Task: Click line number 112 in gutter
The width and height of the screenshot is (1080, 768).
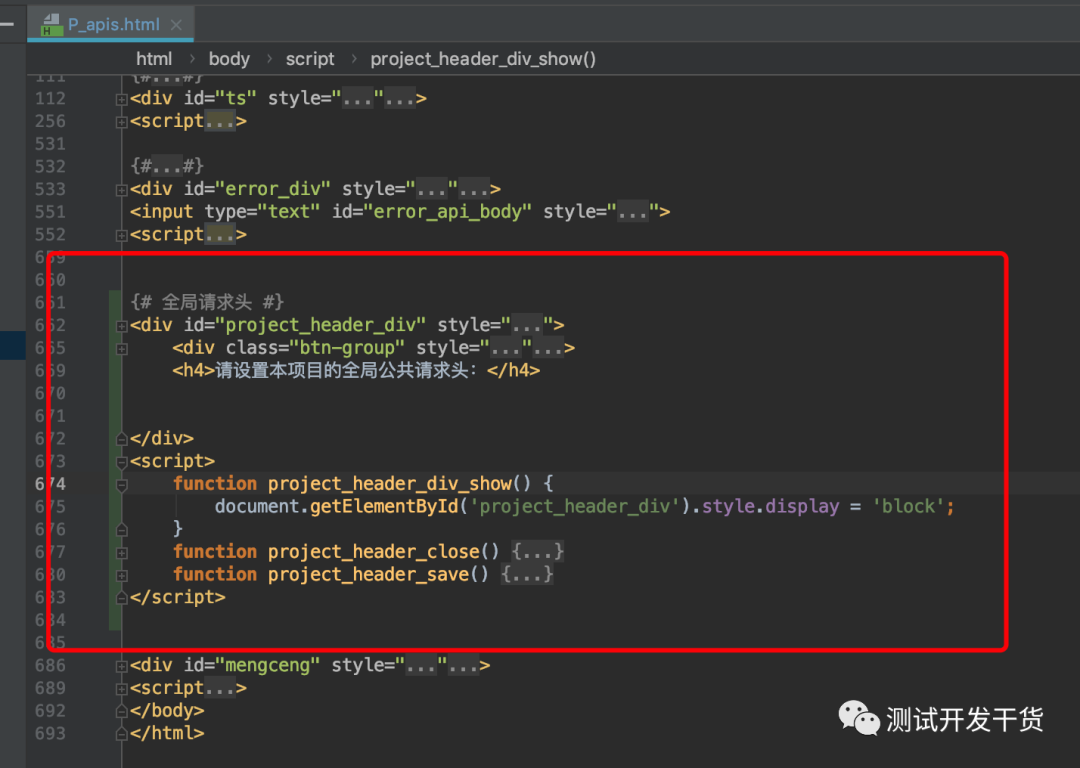Action: 50,98
